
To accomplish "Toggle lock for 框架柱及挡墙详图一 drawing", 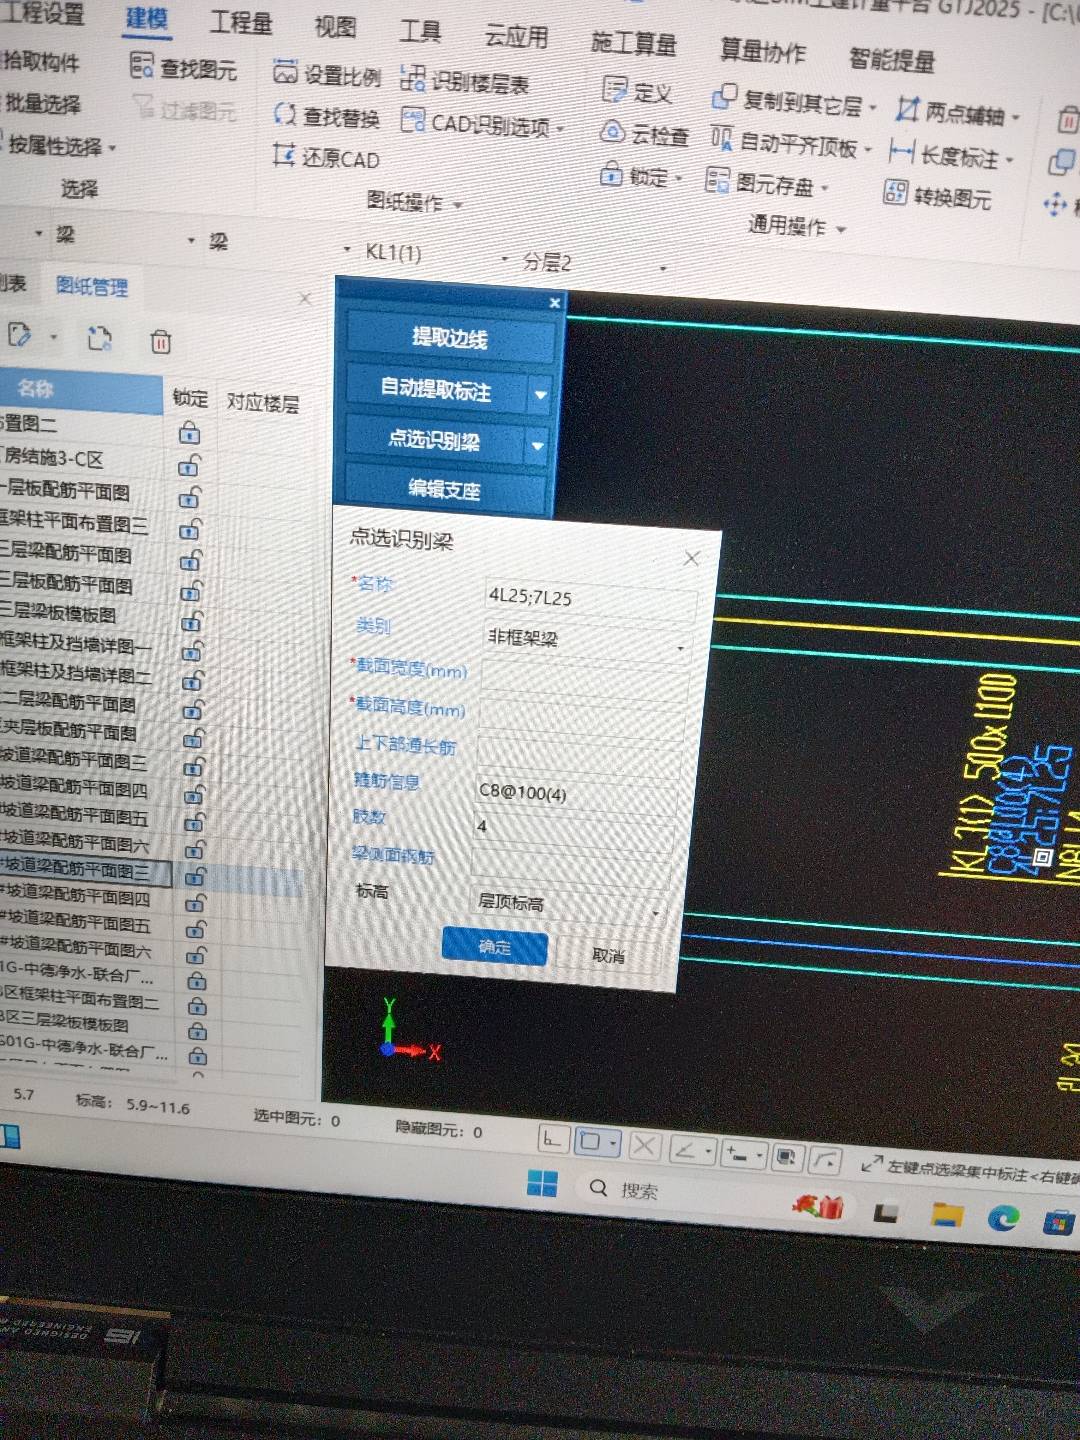I will [193, 651].
